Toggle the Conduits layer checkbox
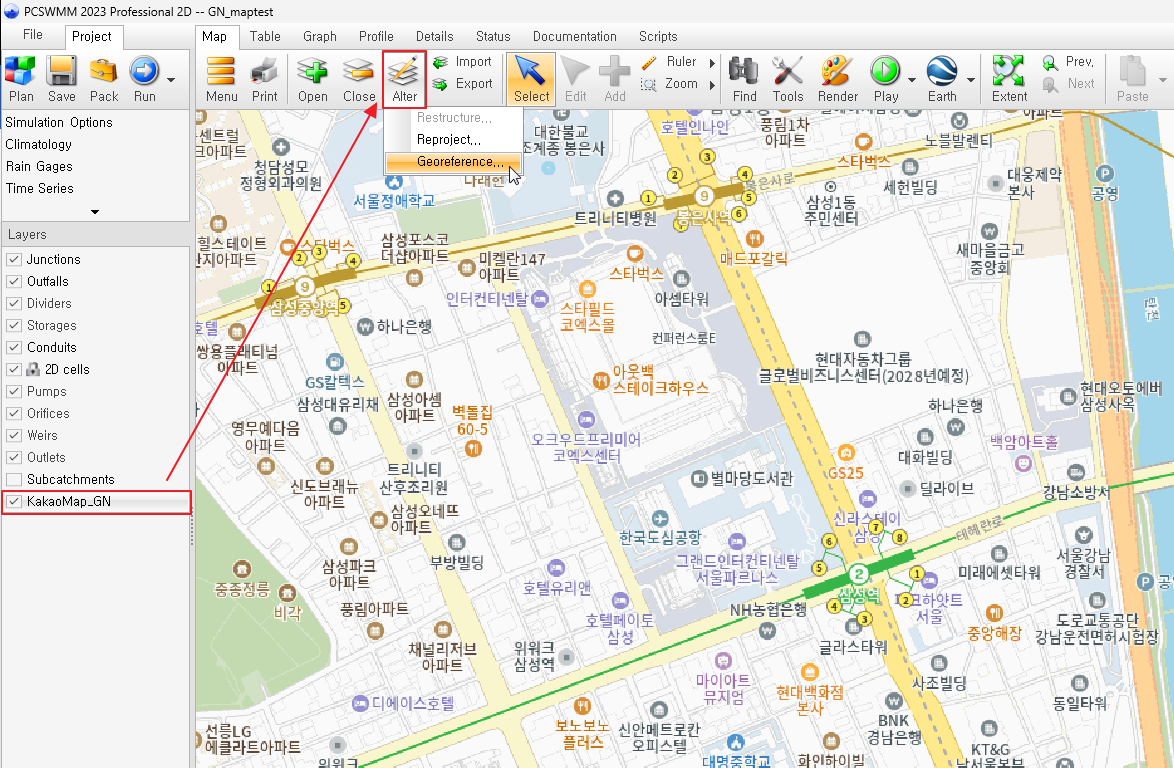 tap(13, 347)
